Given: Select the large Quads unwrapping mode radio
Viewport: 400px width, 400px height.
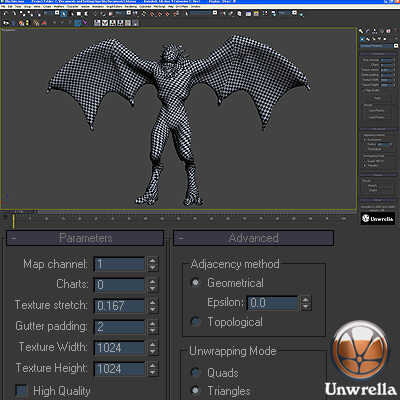Looking at the screenshot, I should click(x=195, y=372).
